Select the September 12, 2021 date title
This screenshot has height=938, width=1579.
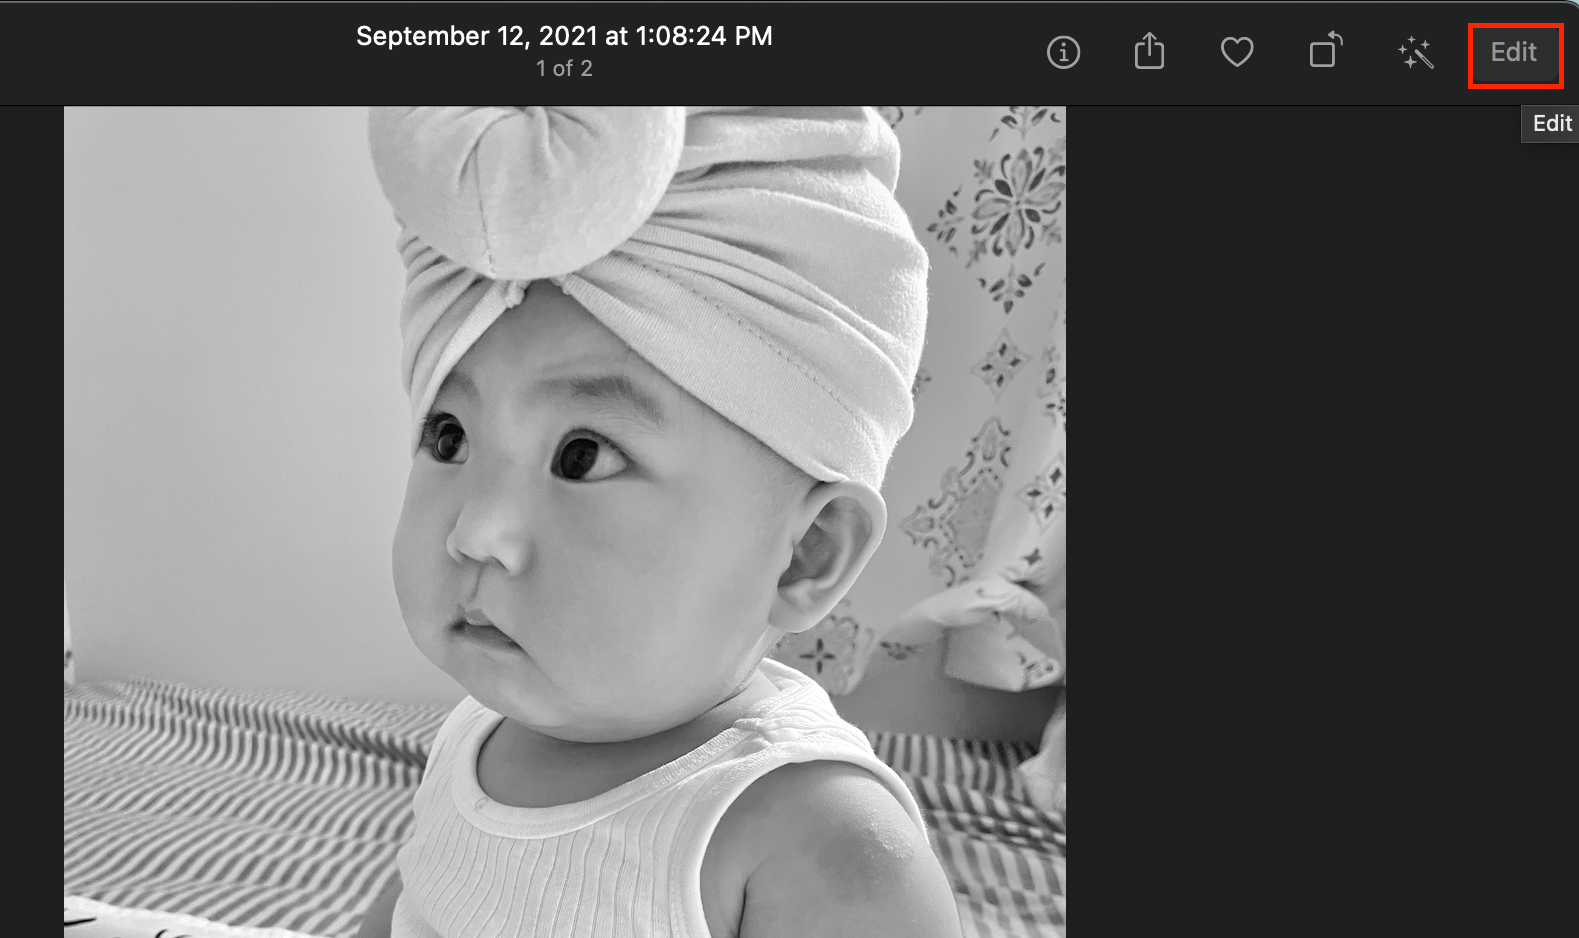click(x=564, y=36)
